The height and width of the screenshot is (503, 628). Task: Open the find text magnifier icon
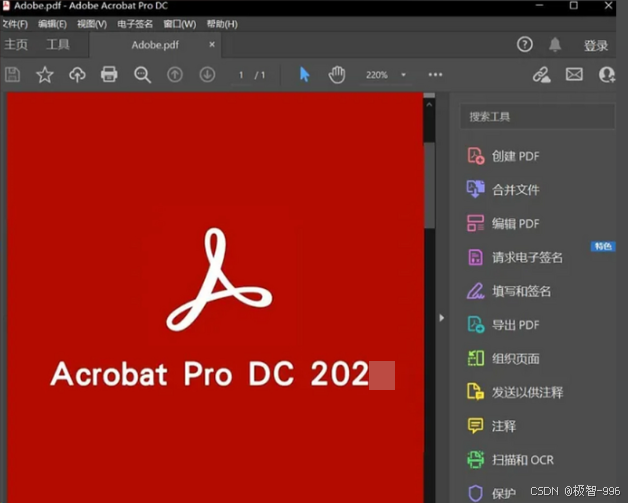[142, 75]
